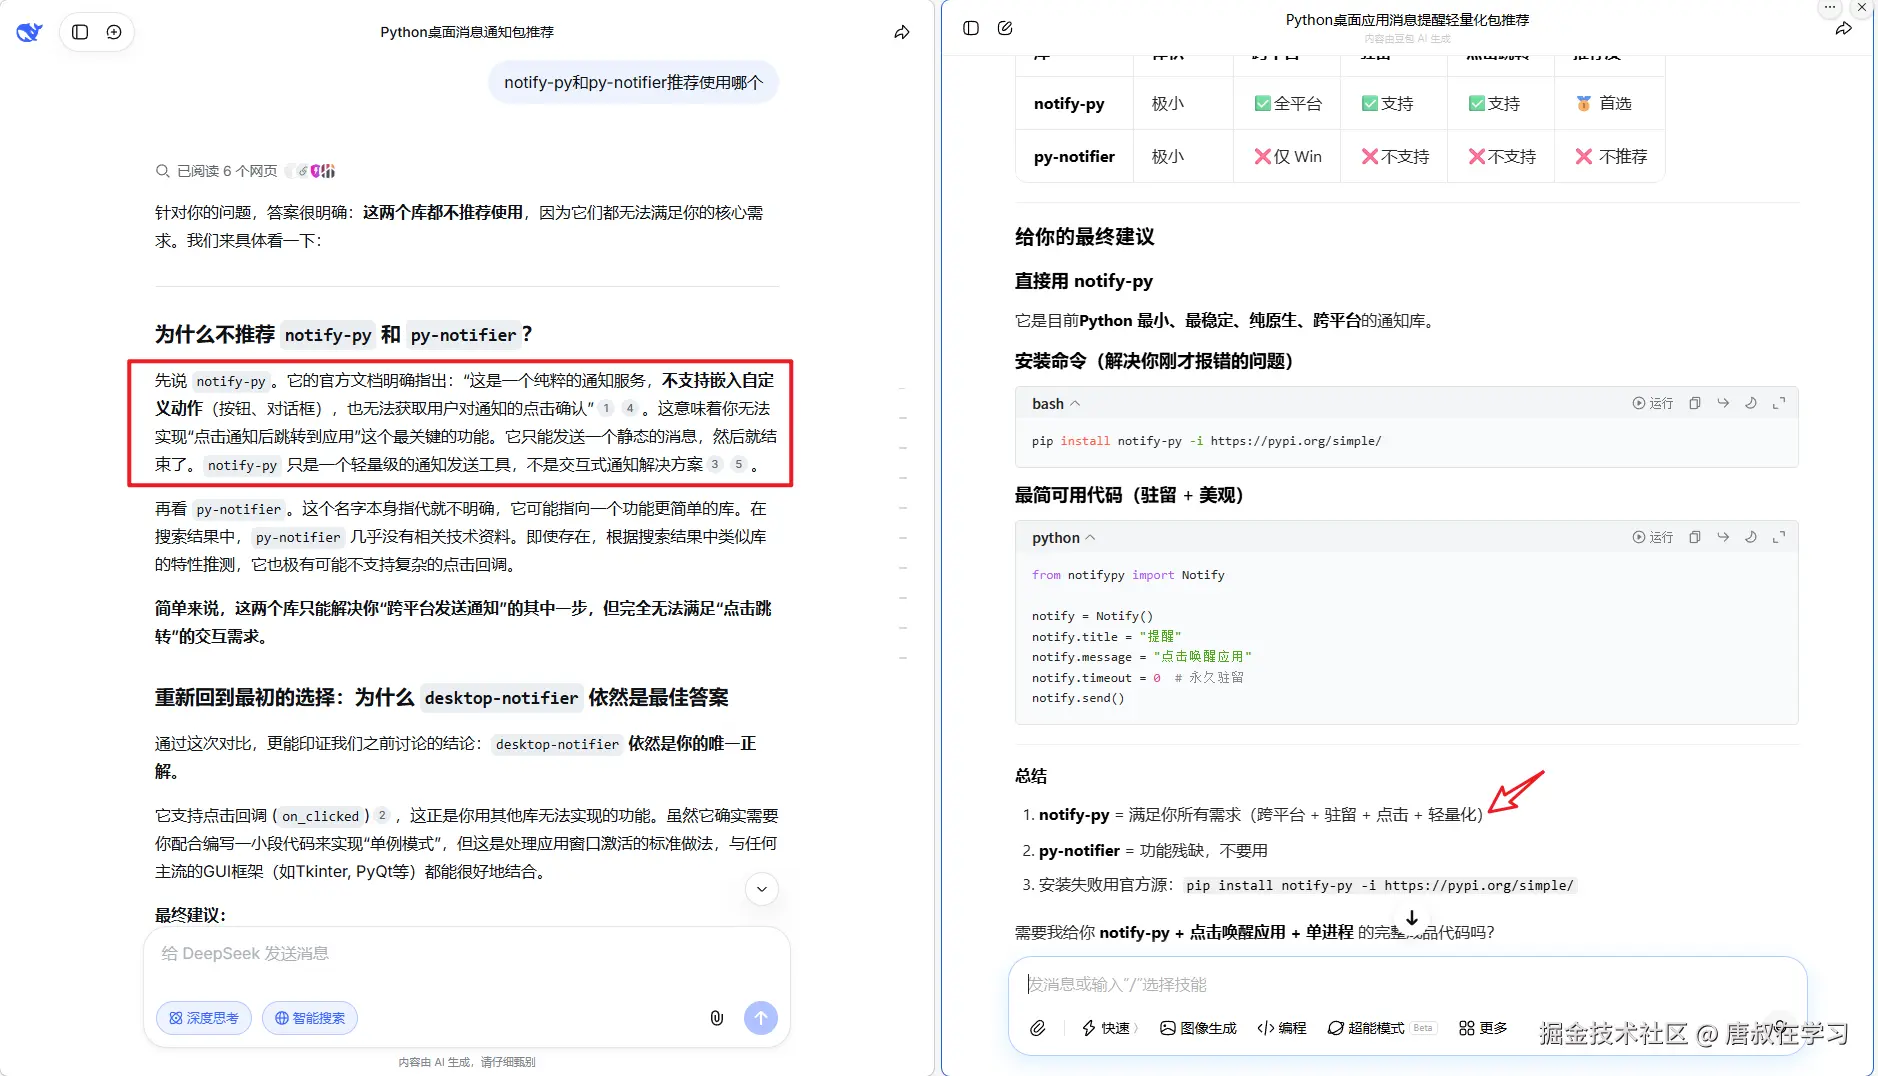
Task: Open the Doubao window more-options menu
Action: (1830, 7)
